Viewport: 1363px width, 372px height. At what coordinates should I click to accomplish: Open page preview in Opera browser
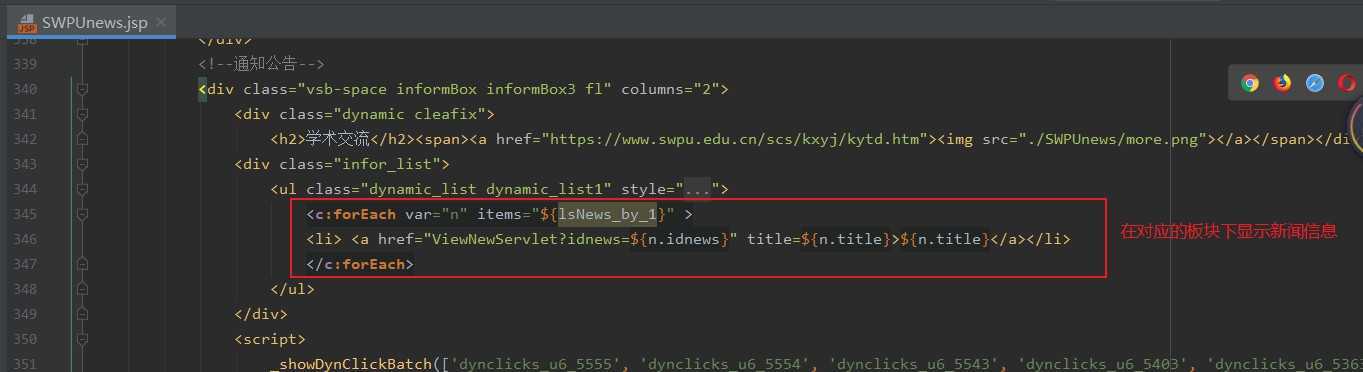1346,83
